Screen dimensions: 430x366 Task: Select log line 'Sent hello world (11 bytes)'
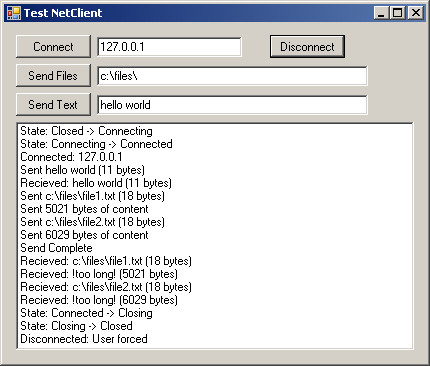click(x=82, y=170)
